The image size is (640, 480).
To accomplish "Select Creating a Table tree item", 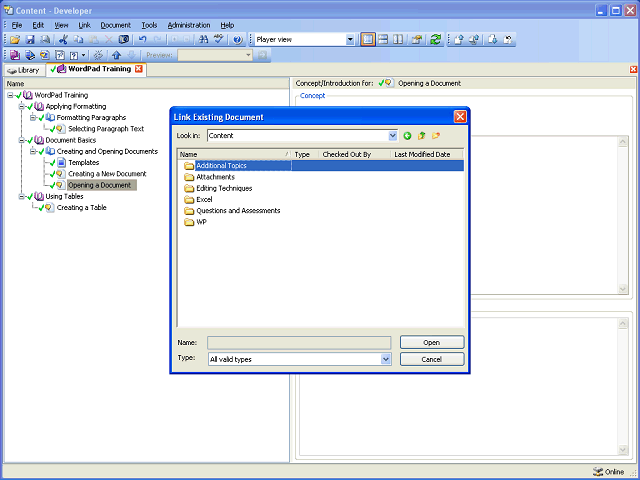I will pos(81,208).
